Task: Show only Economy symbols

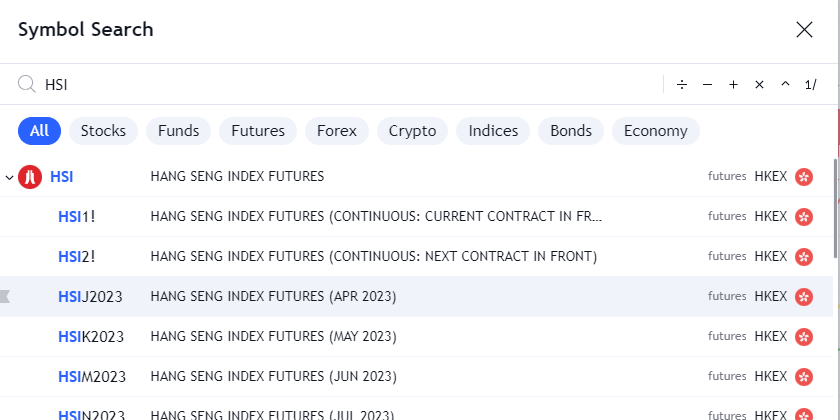Action: point(655,131)
